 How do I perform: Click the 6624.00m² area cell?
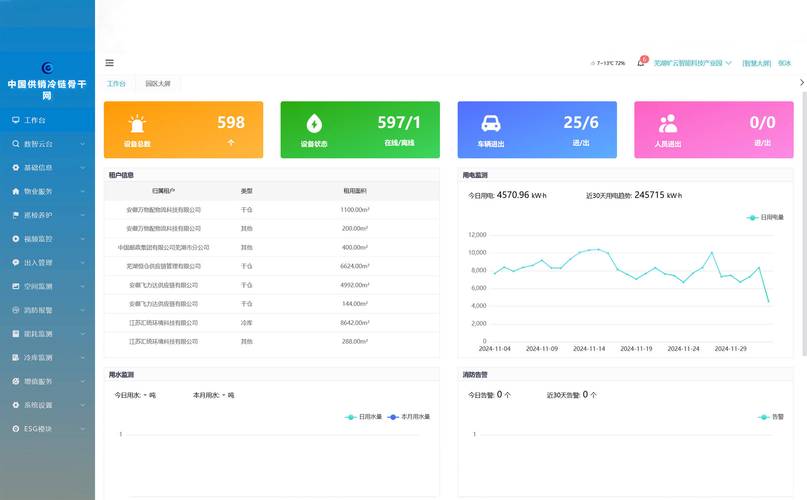pos(355,266)
